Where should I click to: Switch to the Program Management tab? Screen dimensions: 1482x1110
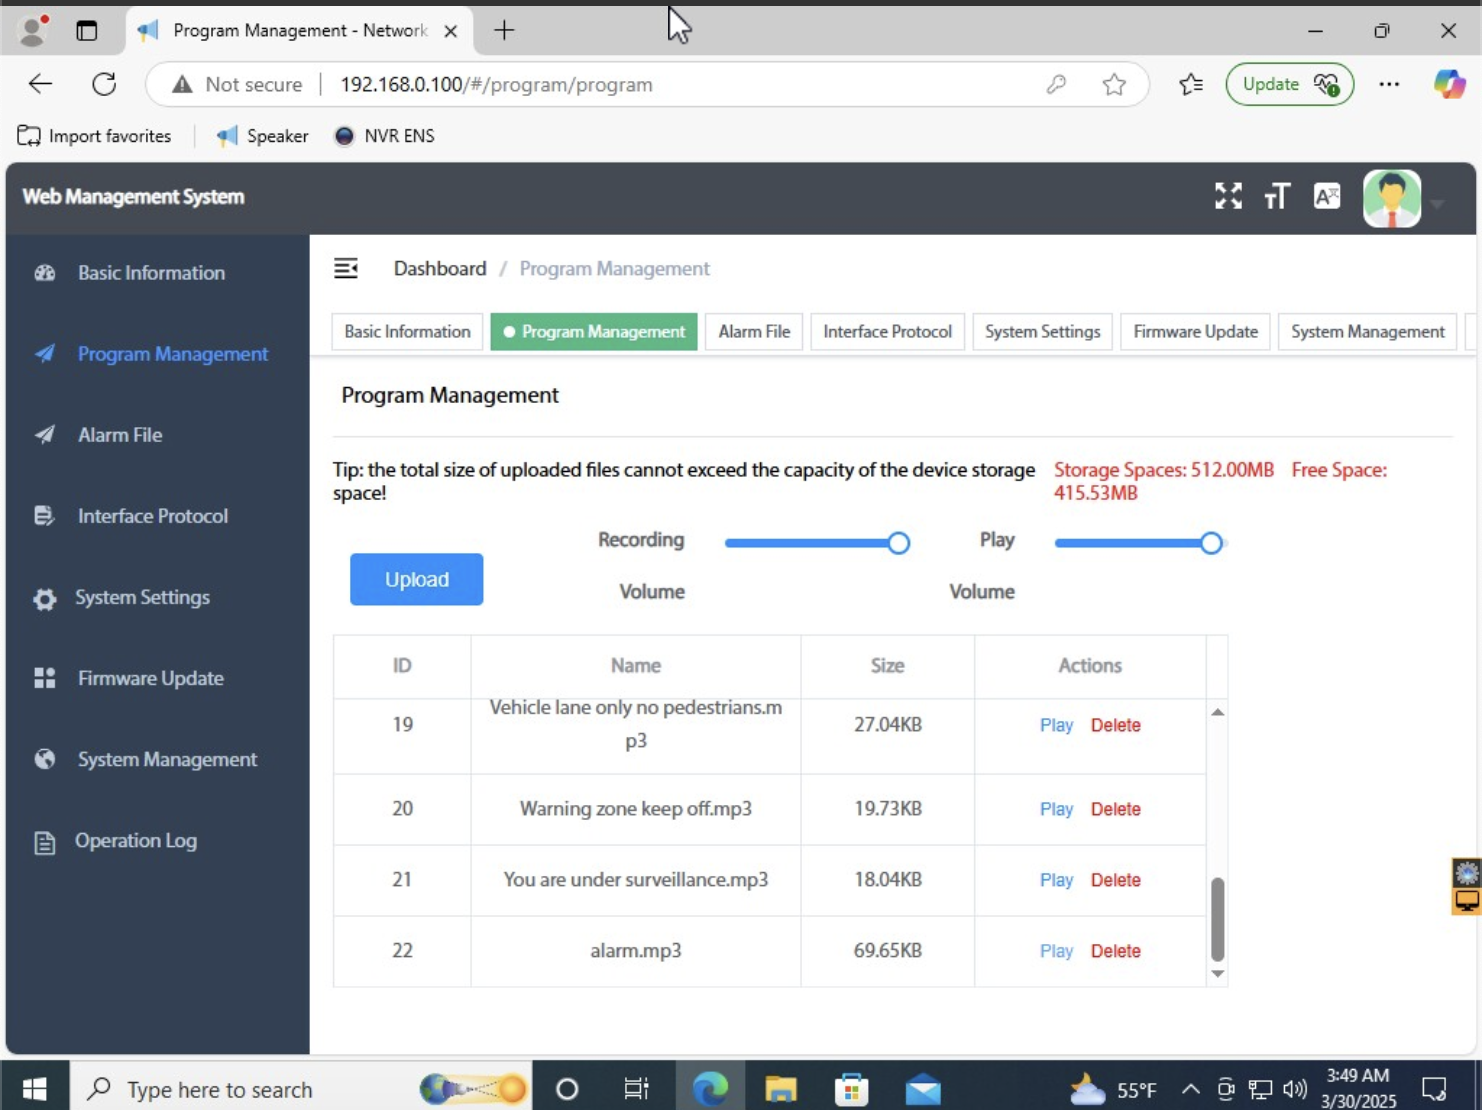point(594,332)
